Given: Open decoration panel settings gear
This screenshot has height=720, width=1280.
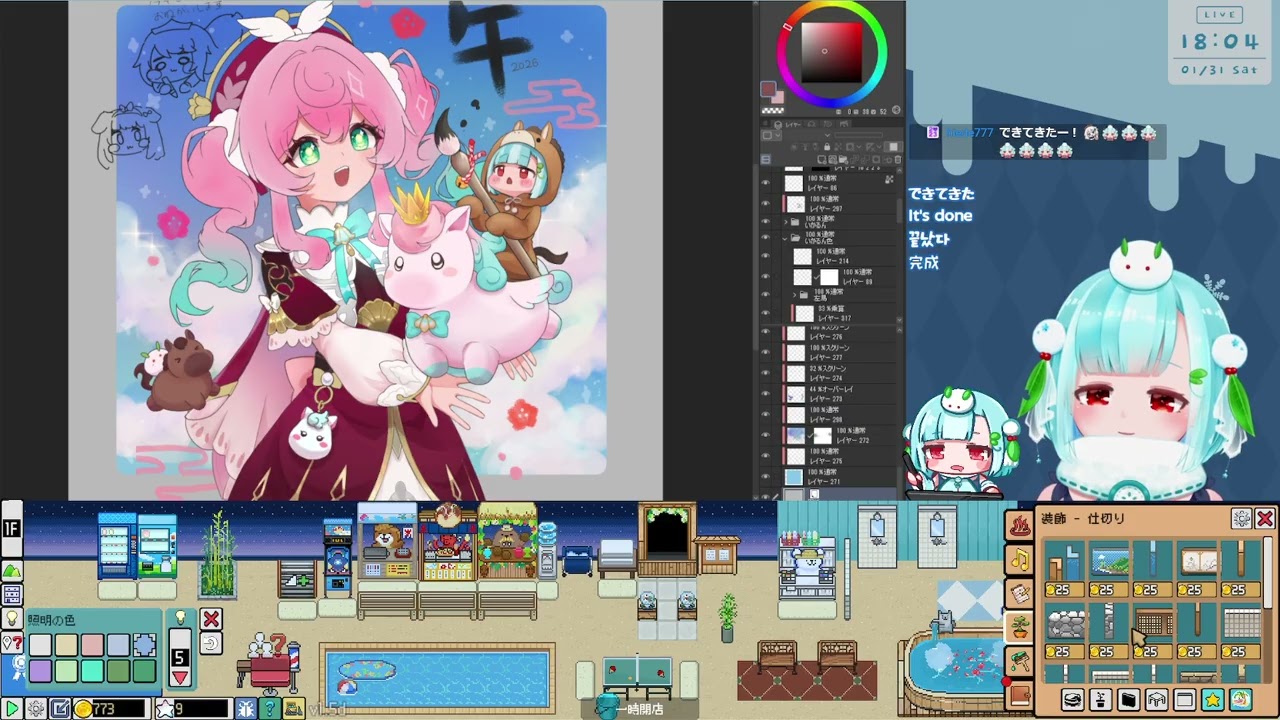Looking at the screenshot, I should tap(1241, 518).
